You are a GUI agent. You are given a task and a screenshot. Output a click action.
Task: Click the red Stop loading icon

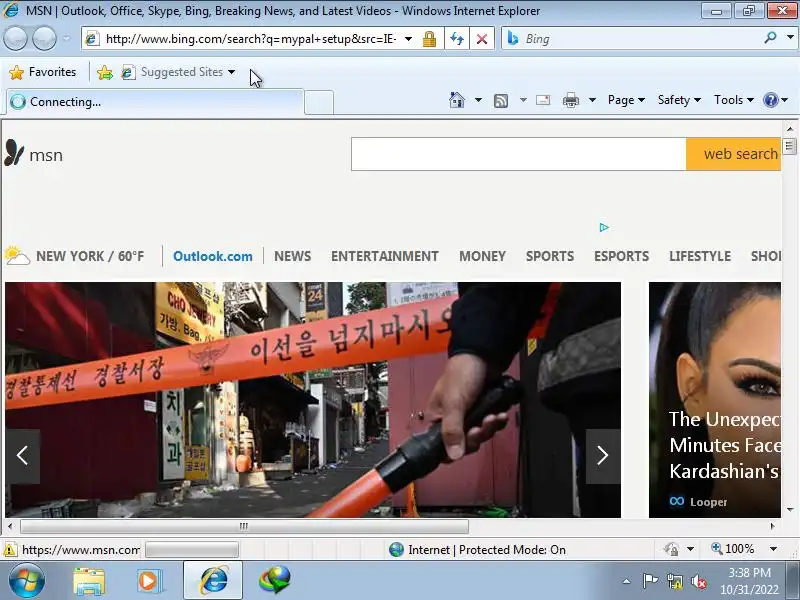(x=482, y=39)
